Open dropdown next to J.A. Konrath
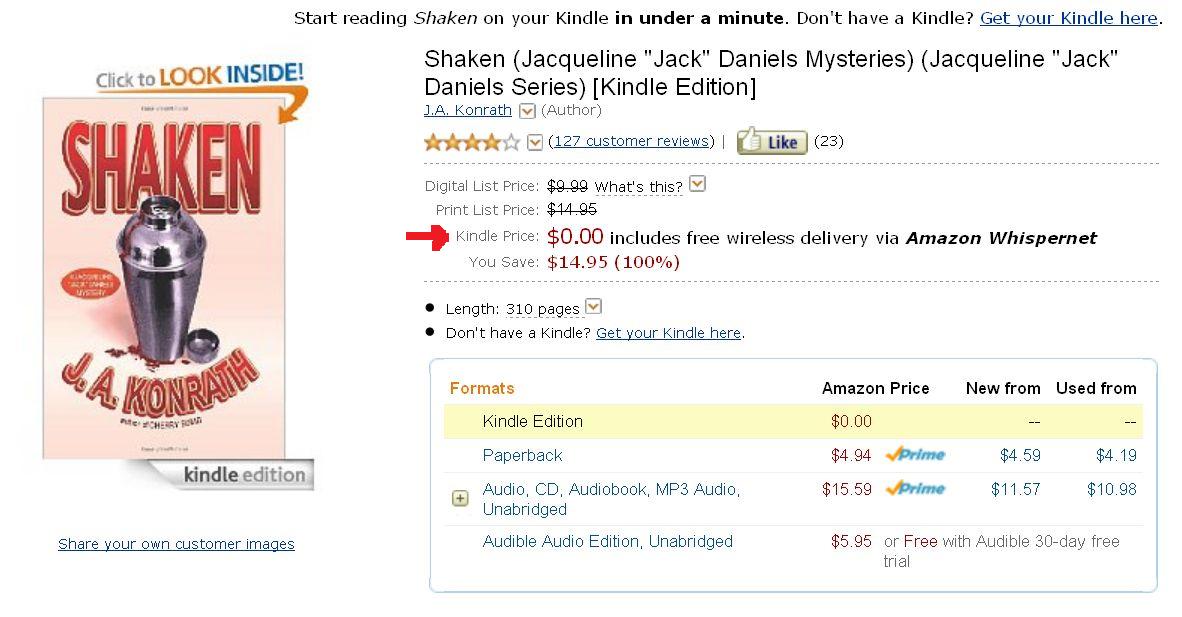This screenshot has width=1182, height=617. pos(527,111)
